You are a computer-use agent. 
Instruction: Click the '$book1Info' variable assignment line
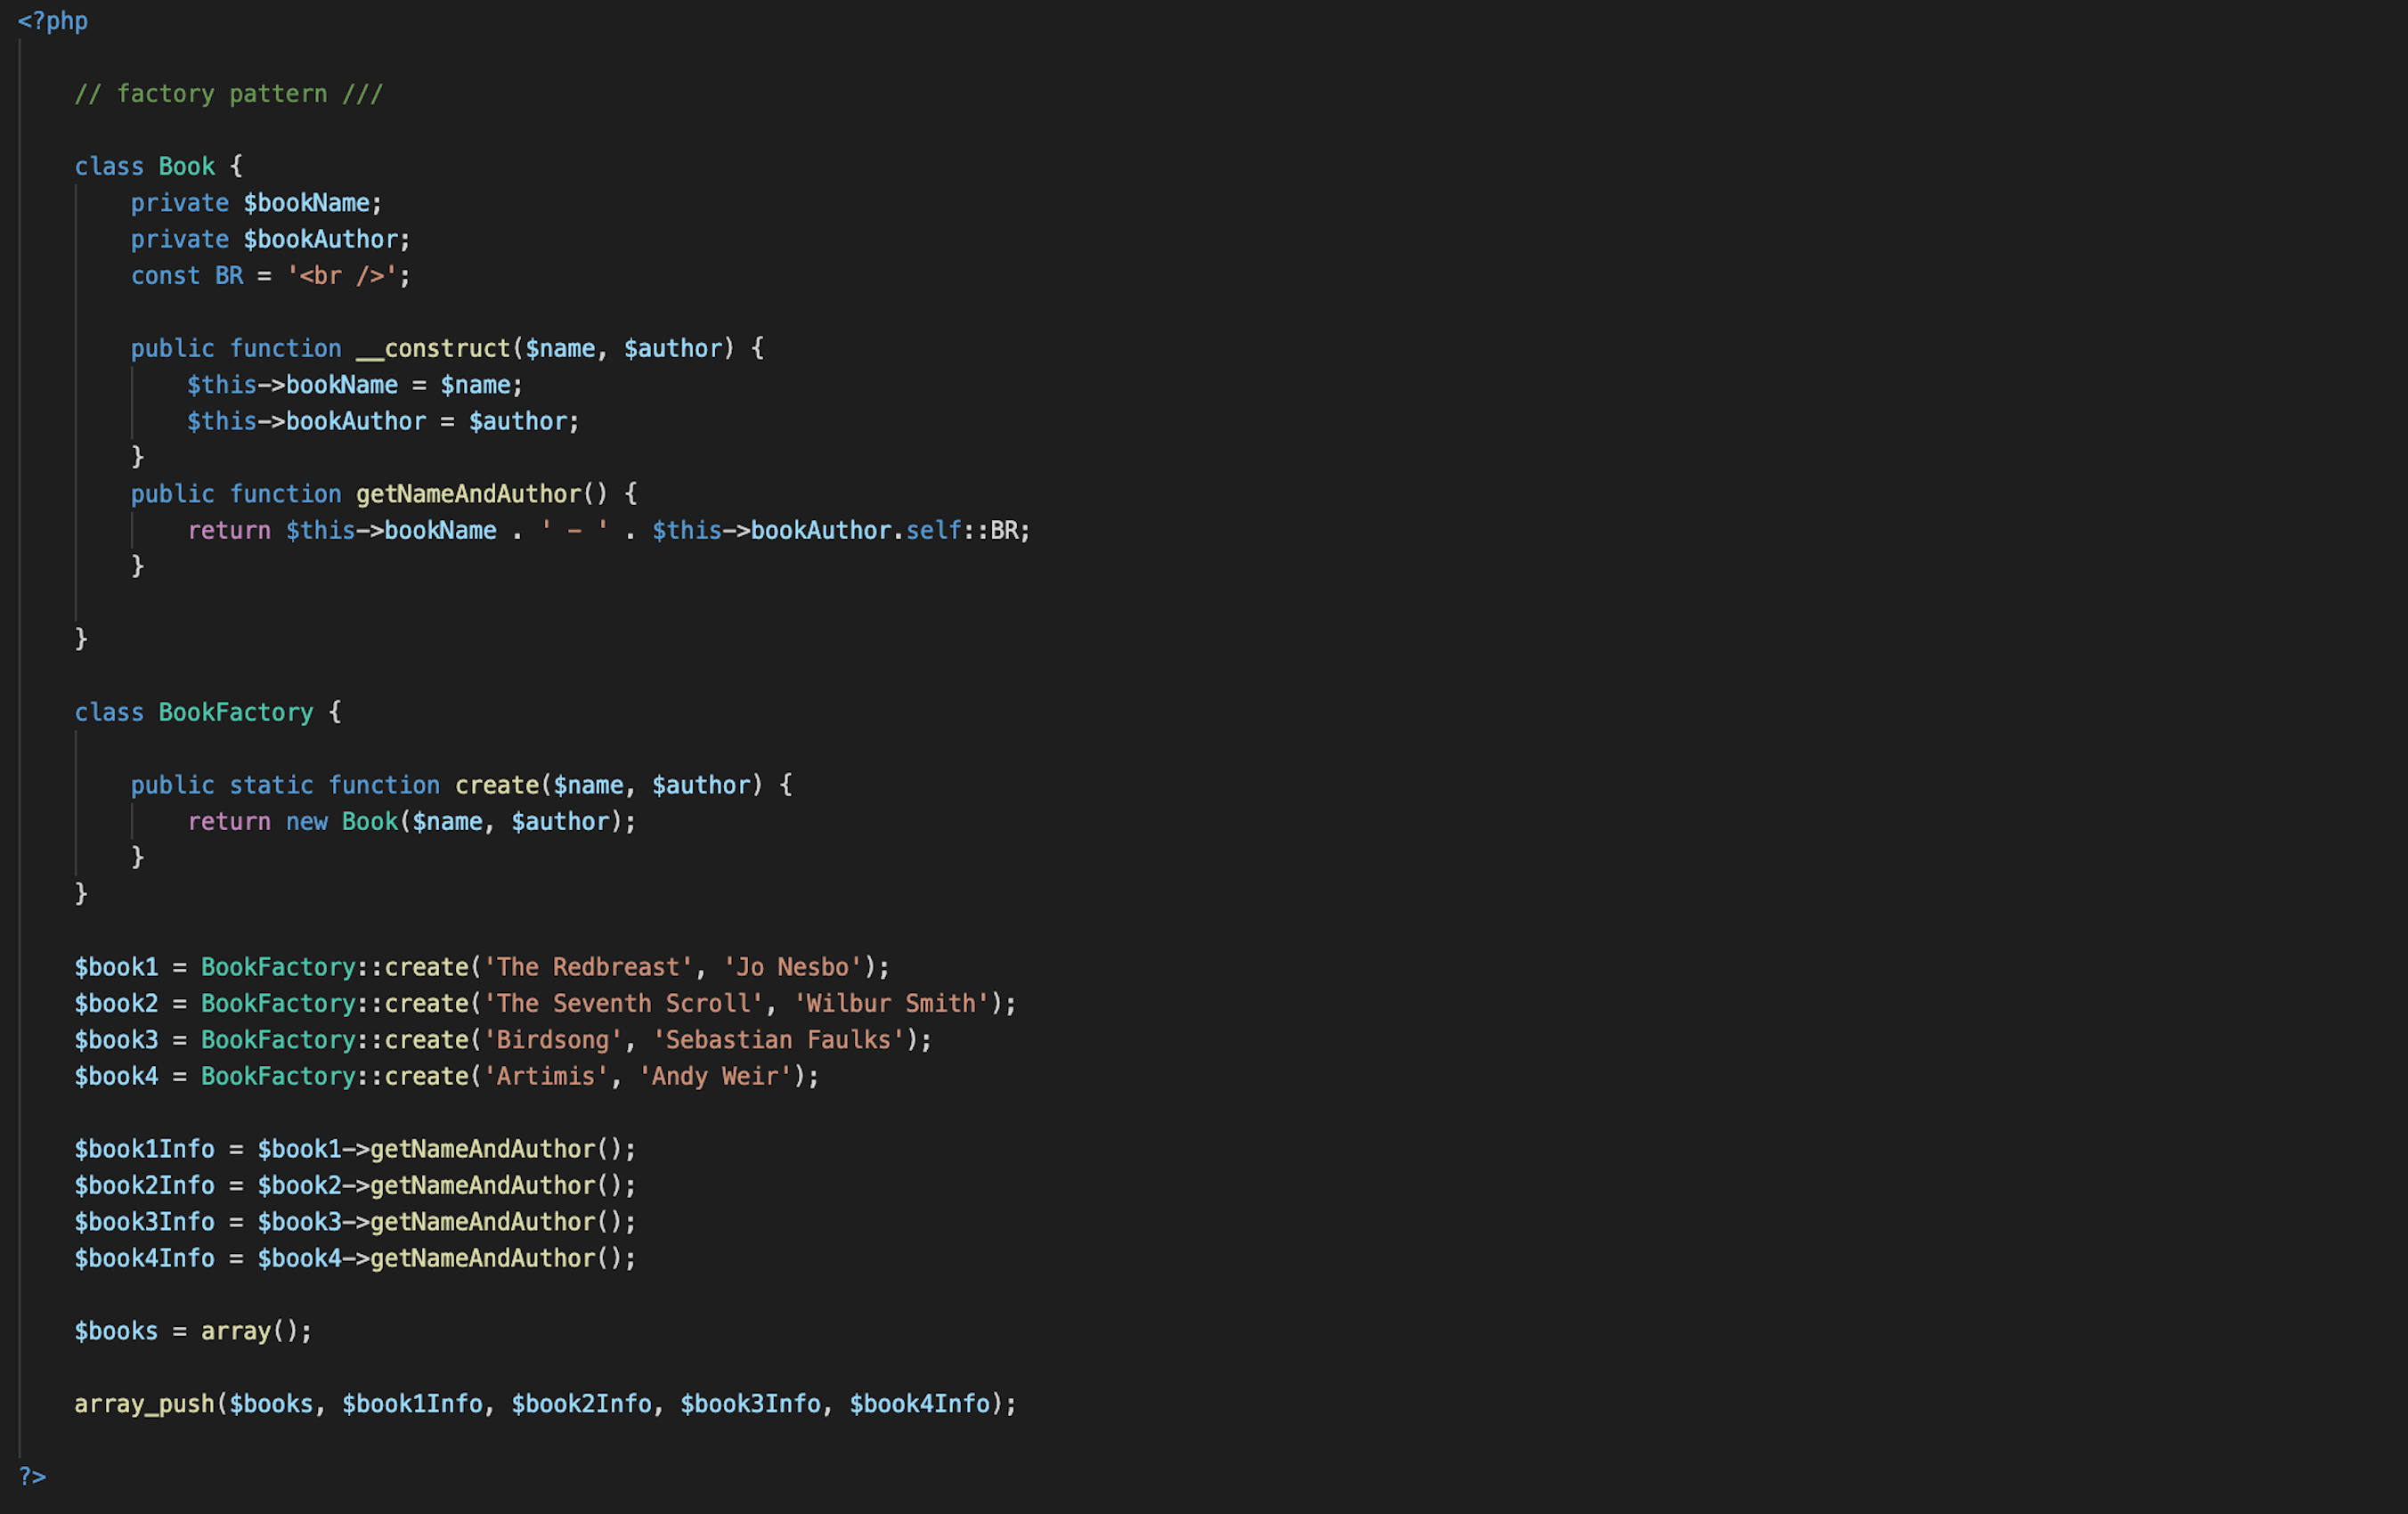coord(355,1149)
